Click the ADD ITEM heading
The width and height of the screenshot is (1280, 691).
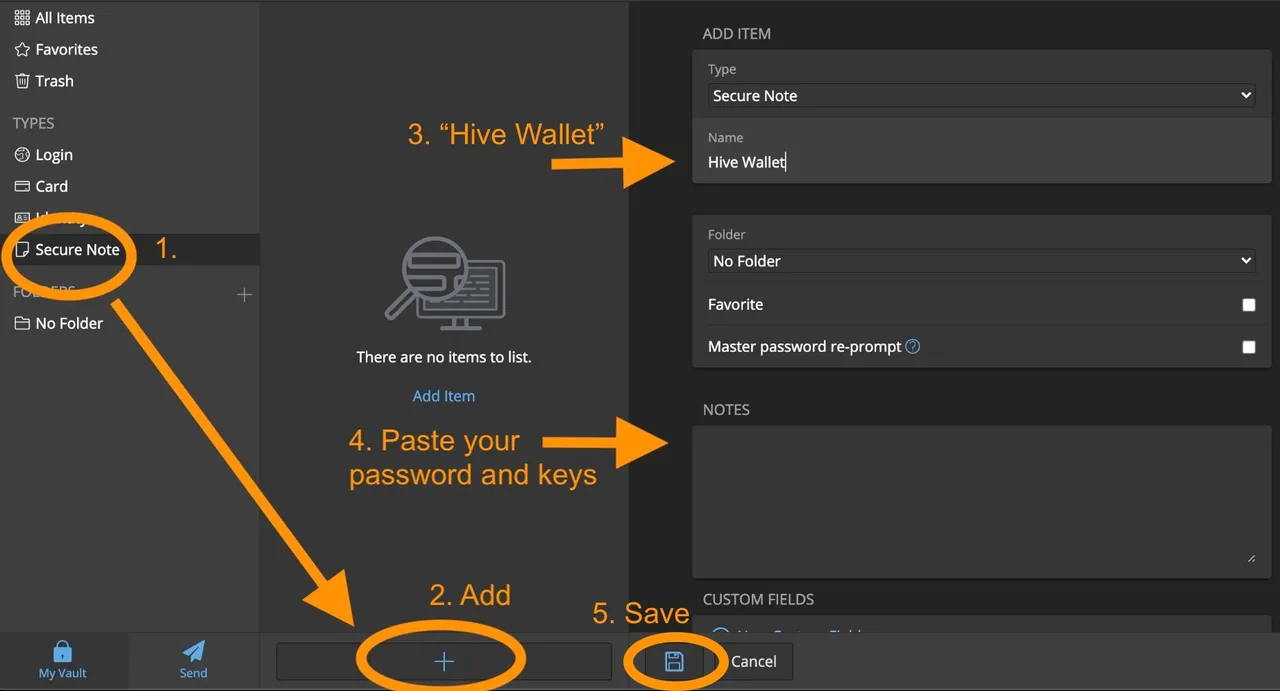tap(737, 34)
